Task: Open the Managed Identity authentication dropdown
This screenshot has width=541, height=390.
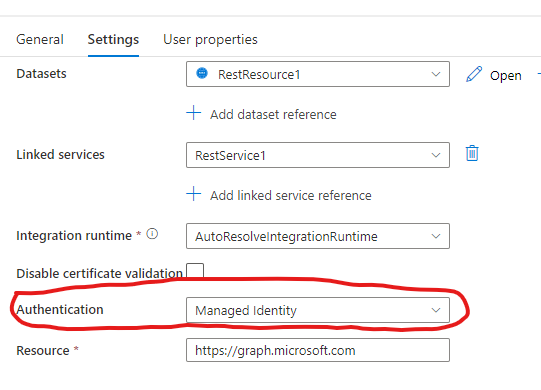Action: click(318, 310)
